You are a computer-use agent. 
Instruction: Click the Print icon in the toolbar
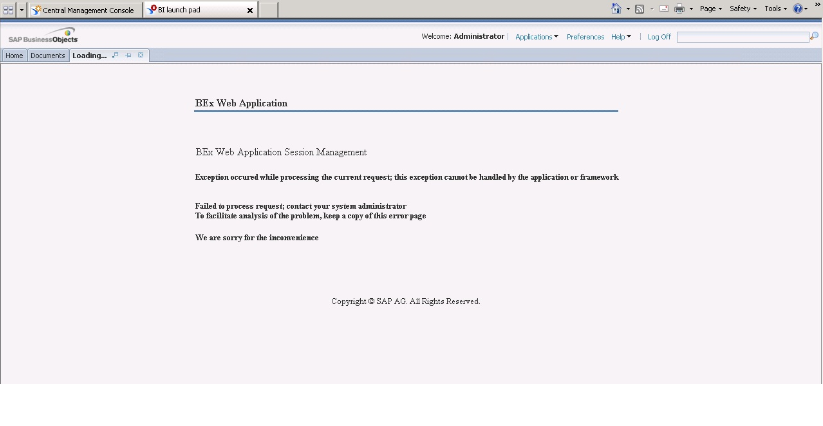pos(680,9)
